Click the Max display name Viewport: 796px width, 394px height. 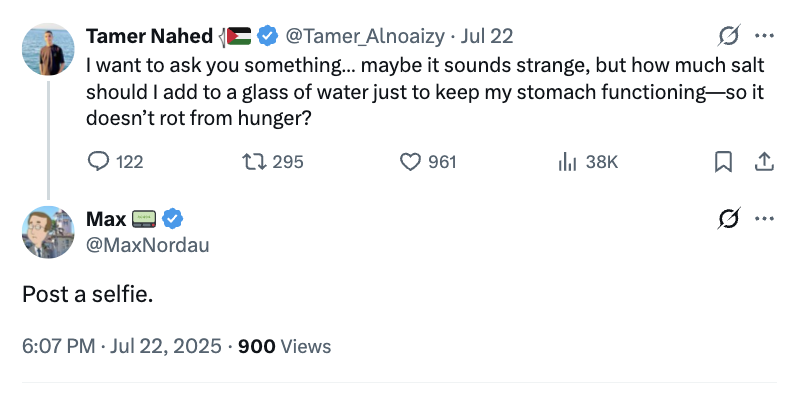click(106, 219)
